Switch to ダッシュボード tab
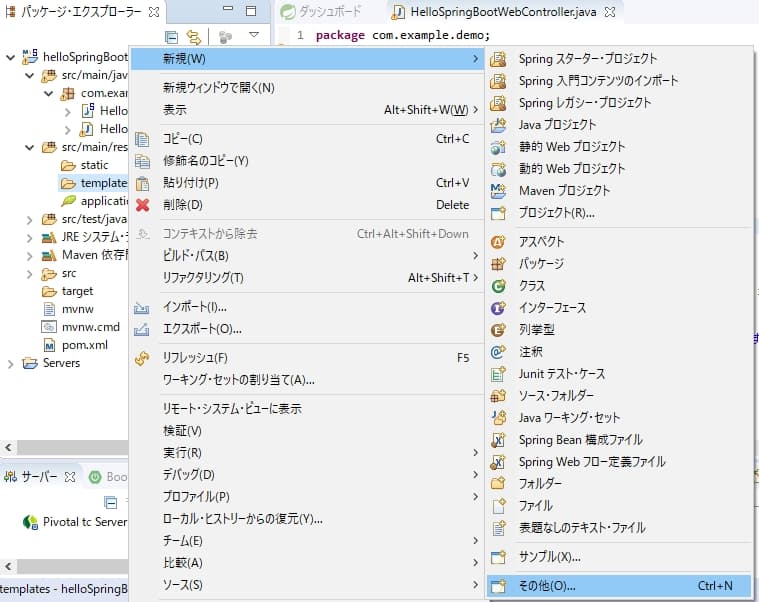The width and height of the screenshot is (759, 602). pos(321,12)
